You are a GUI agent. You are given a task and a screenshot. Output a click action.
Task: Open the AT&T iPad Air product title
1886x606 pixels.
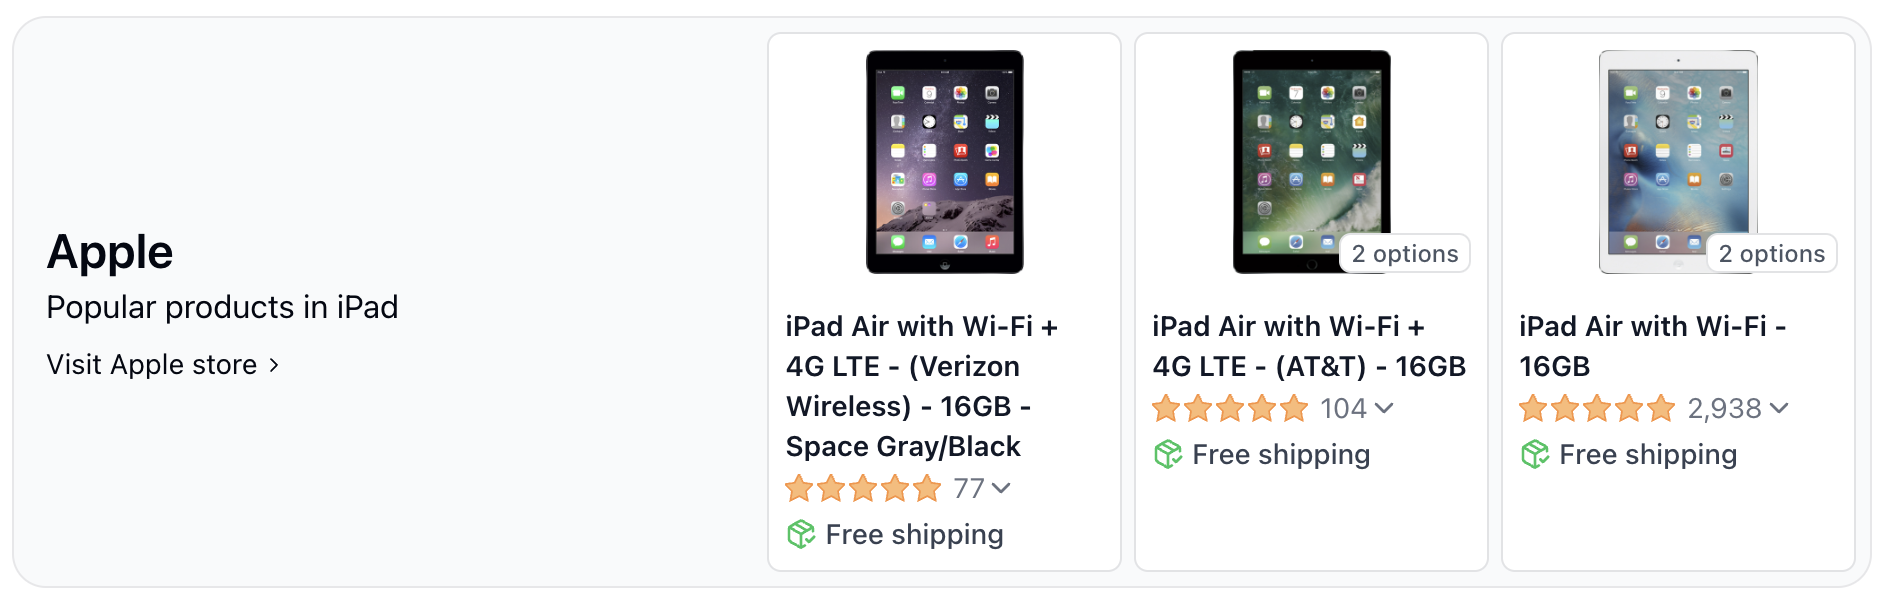[x=1308, y=346]
